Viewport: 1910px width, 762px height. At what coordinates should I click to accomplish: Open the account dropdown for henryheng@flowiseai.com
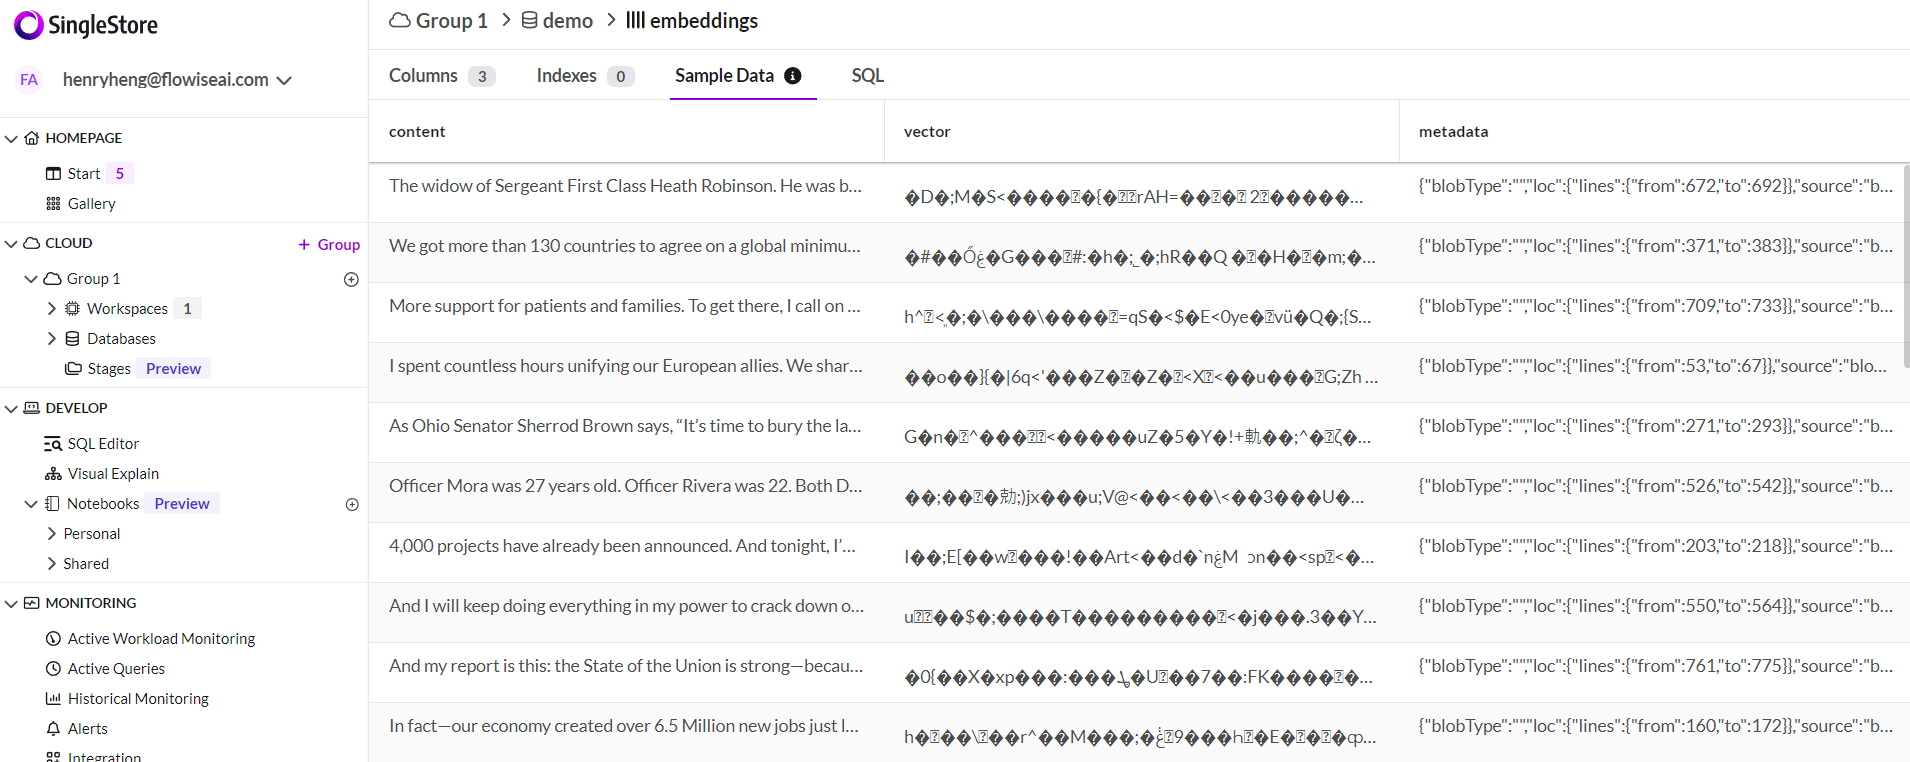(284, 80)
